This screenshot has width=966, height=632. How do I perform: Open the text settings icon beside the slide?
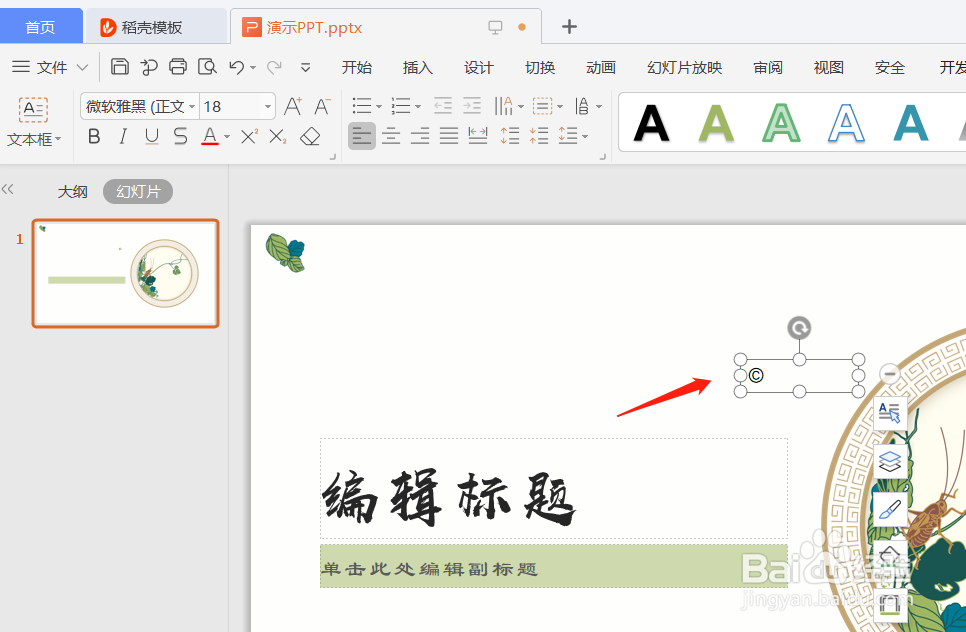(889, 412)
